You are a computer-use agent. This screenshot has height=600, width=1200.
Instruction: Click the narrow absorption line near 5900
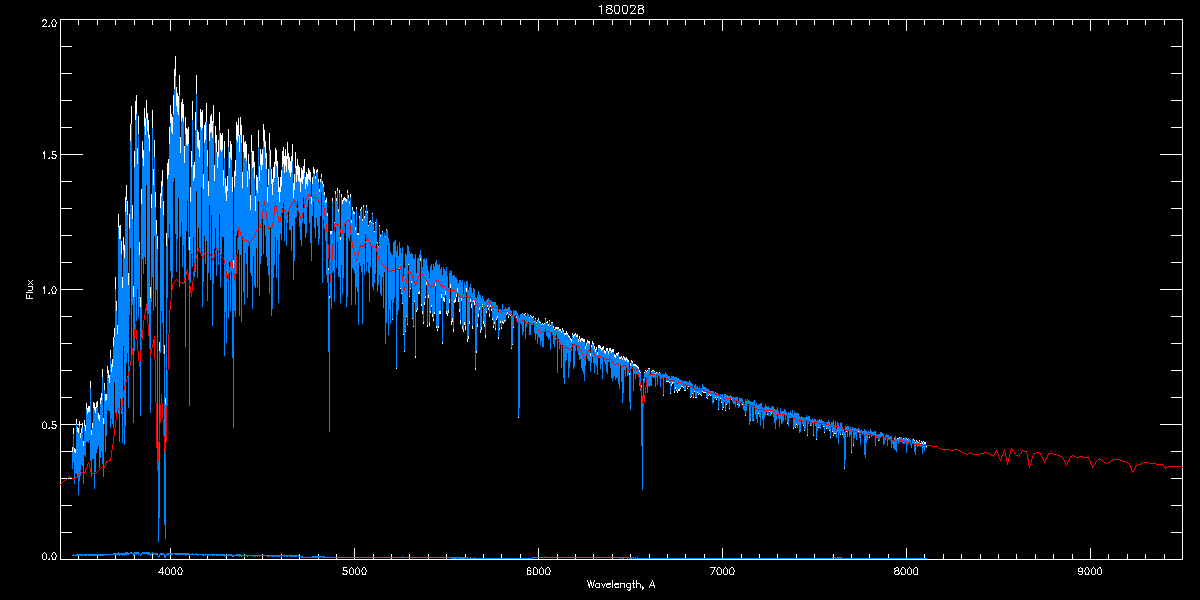(x=518, y=415)
